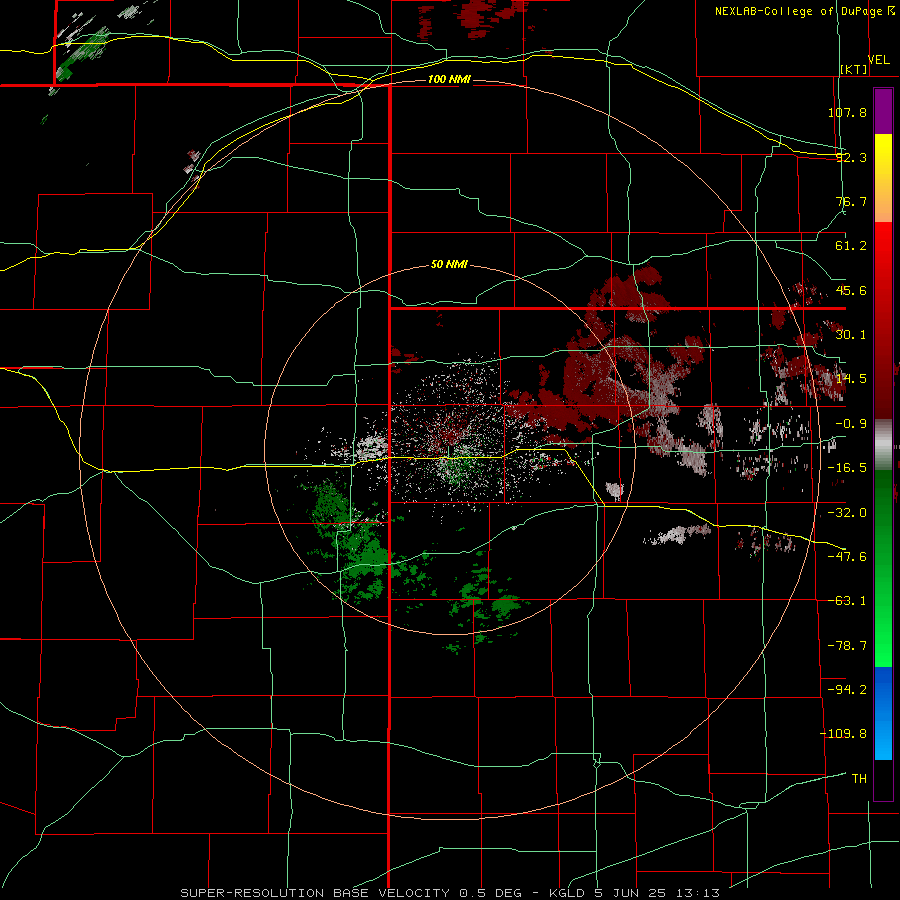Image resolution: width=900 pixels, height=900 pixels.
Task: Select the 45.6 velocity scale value
Action: [x=851, y=290]
